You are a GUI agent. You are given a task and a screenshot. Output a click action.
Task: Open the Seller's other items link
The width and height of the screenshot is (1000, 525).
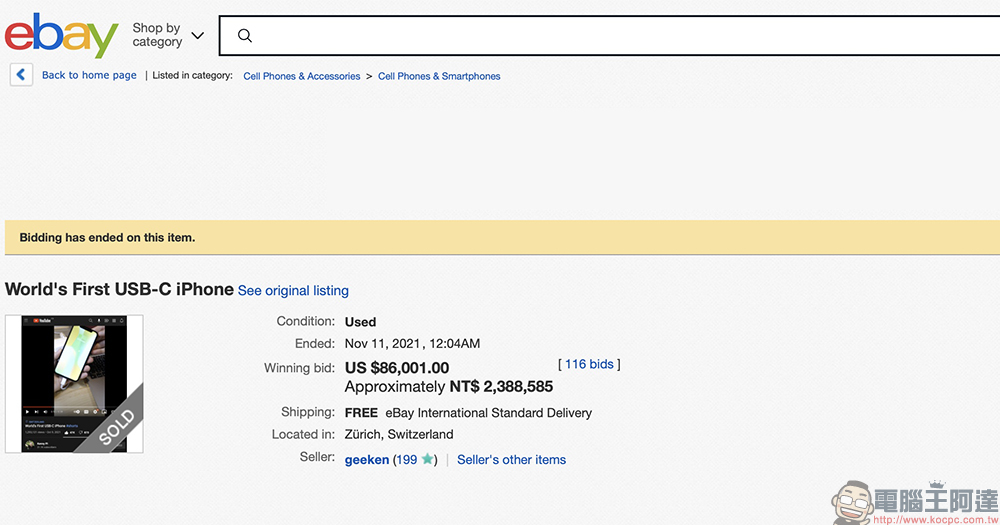click(x=511, y=460)
